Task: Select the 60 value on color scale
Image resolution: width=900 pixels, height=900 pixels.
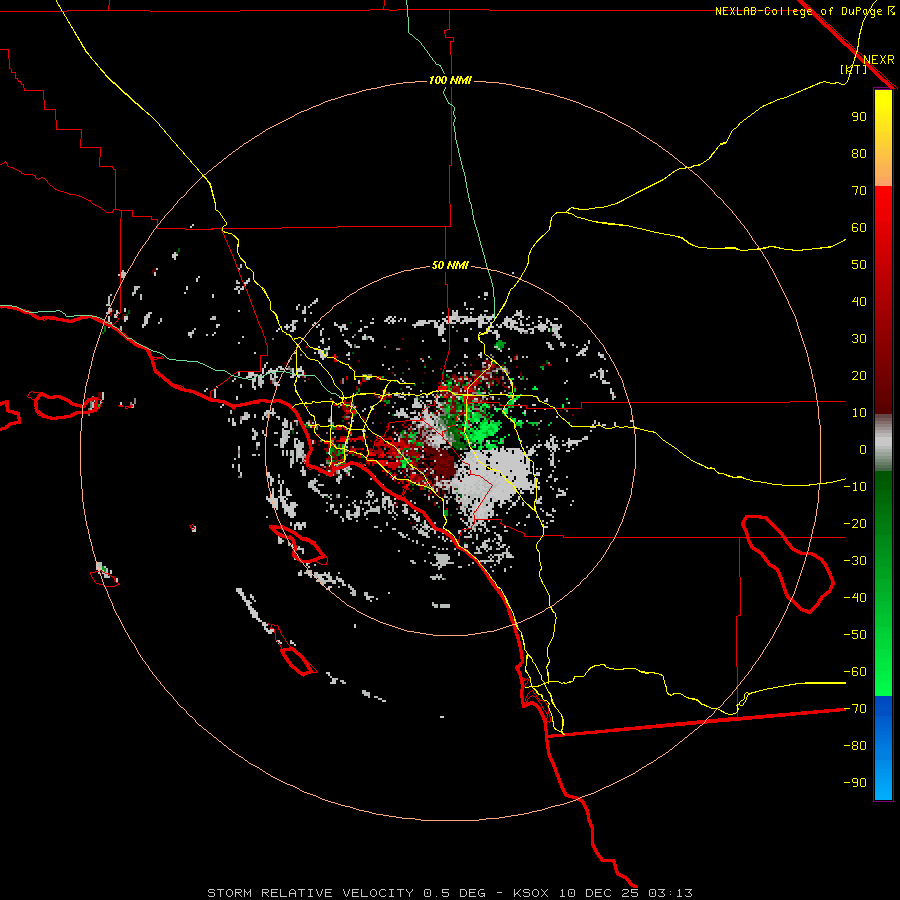Action: tap(859, 228)
